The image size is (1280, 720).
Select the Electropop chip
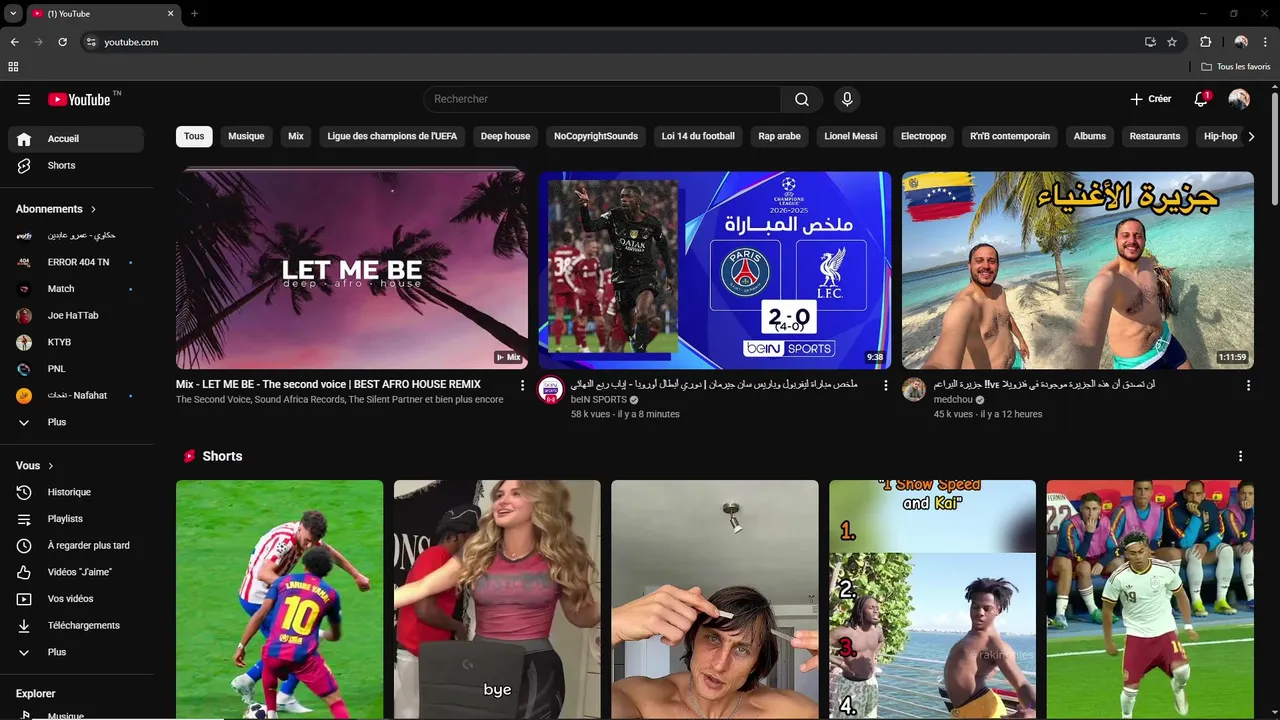point(923,136)
